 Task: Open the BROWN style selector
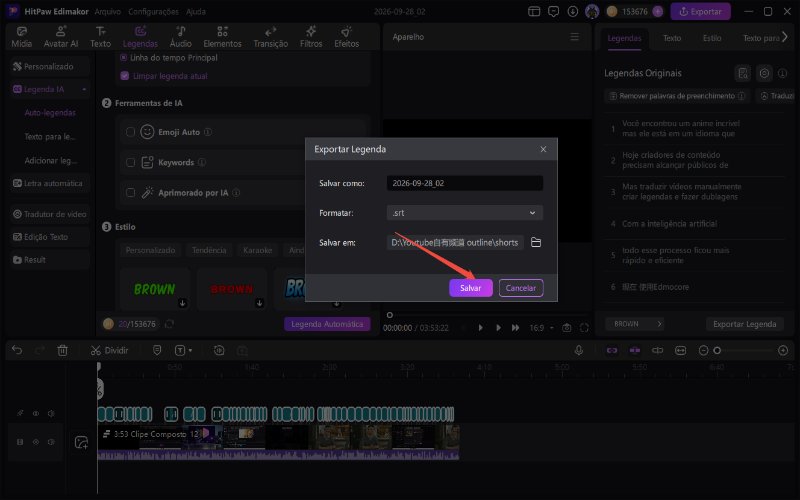pos(636,324)
